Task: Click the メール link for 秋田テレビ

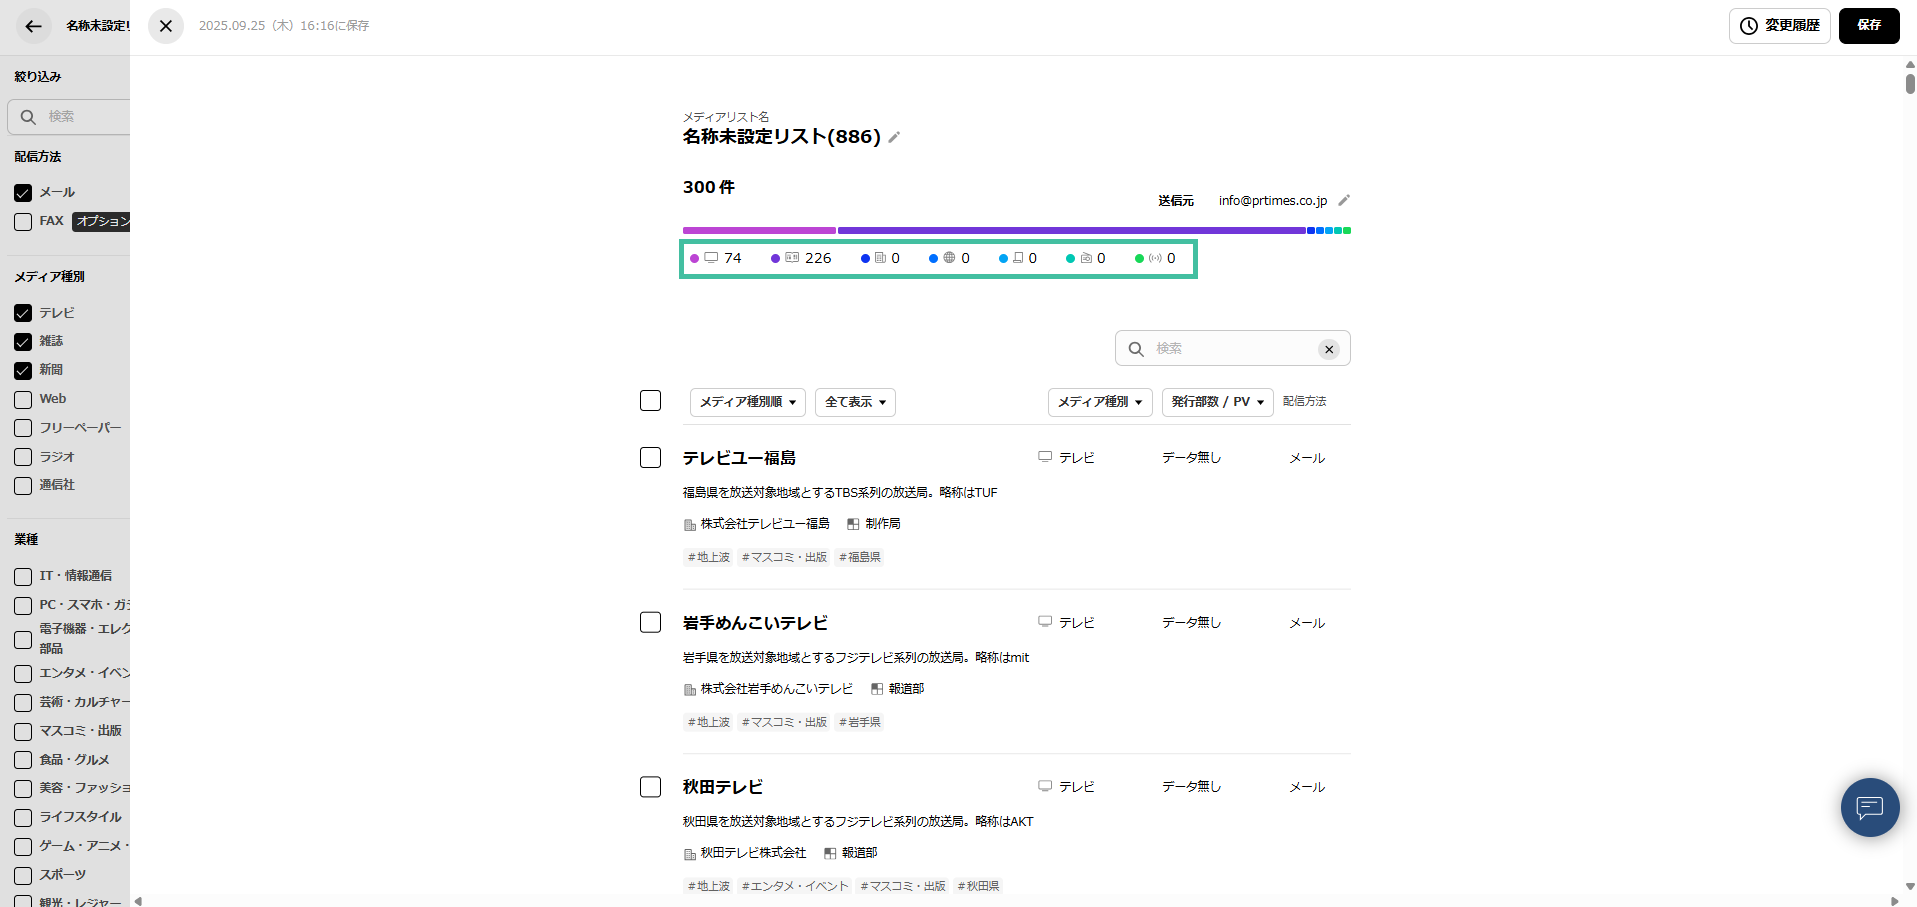Action: (1305, 787)
